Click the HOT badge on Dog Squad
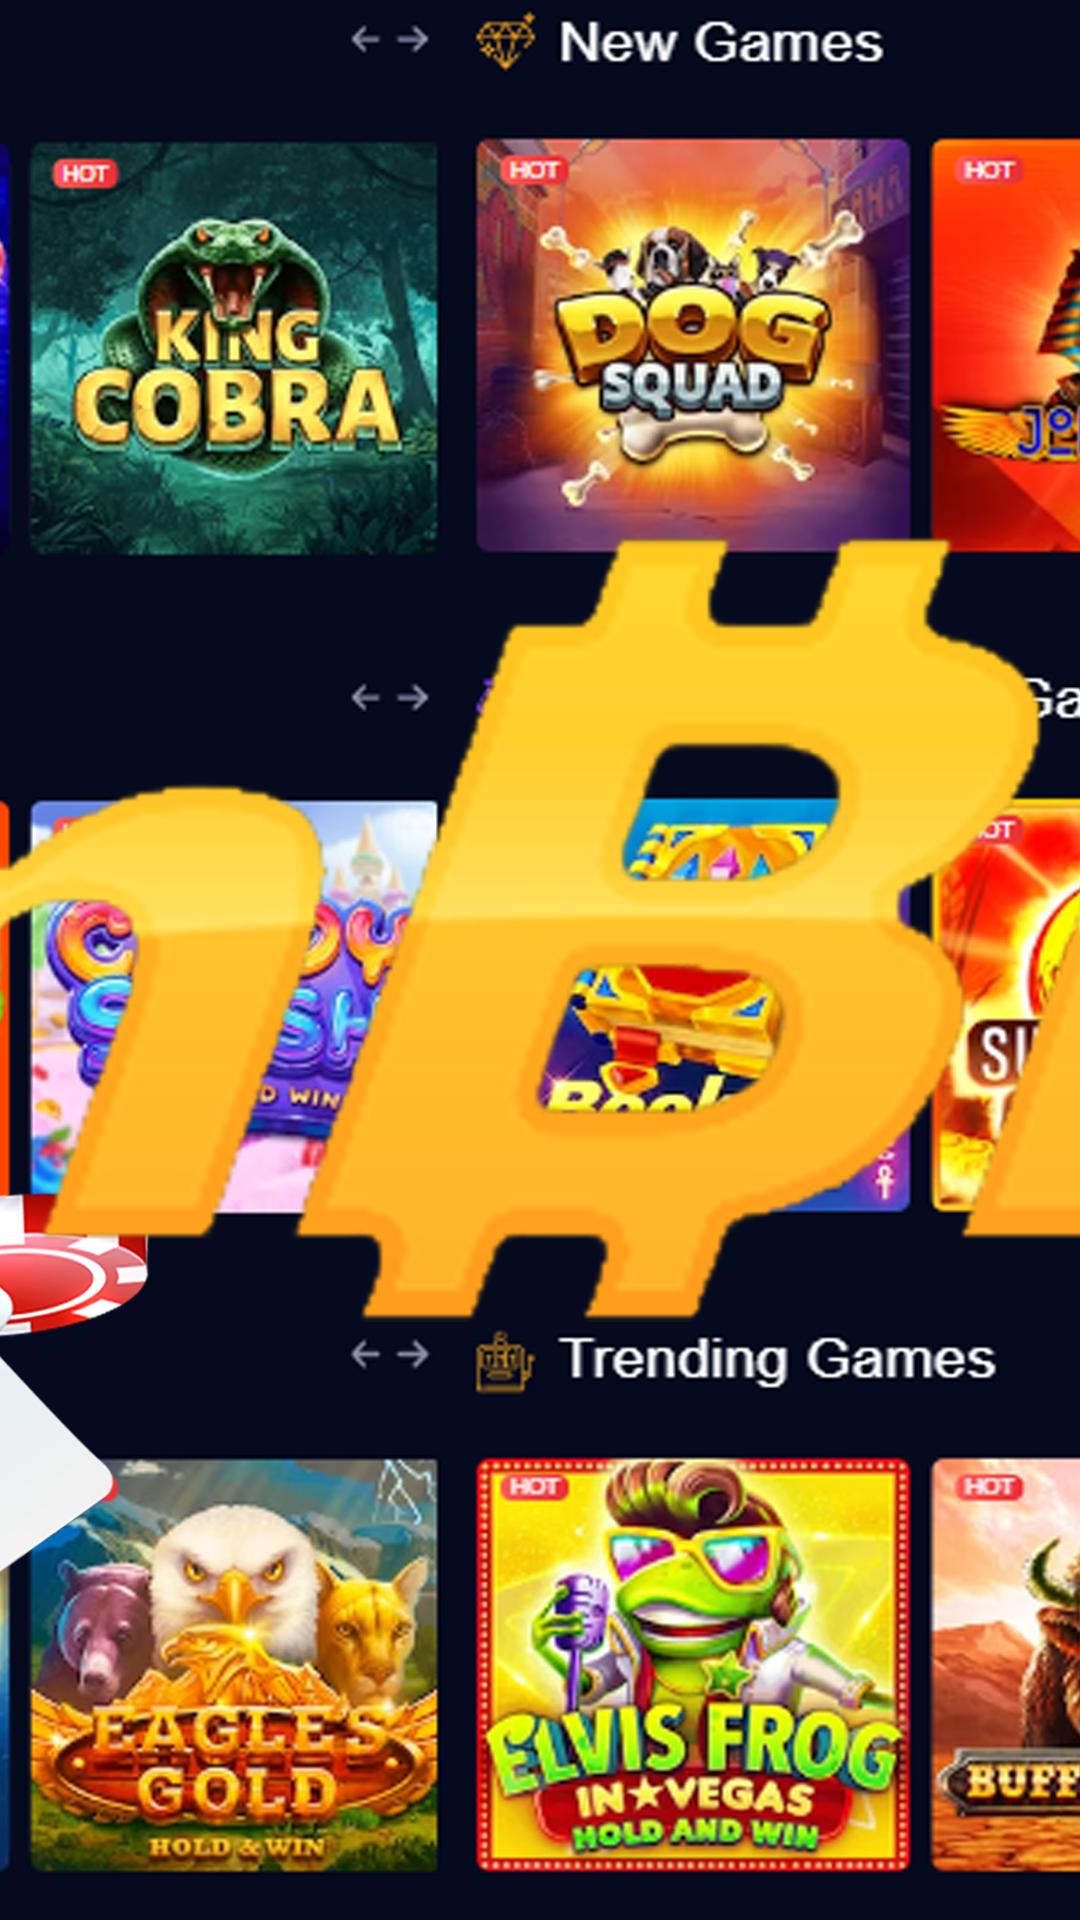Viewport: 1080px width, 1920px height. tap(534, 170)
